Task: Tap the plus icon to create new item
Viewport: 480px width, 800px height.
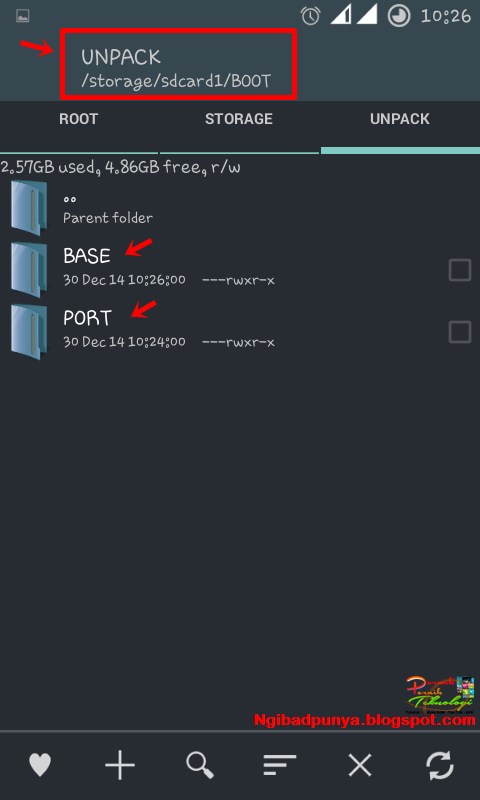Action: tap(120, 765)
